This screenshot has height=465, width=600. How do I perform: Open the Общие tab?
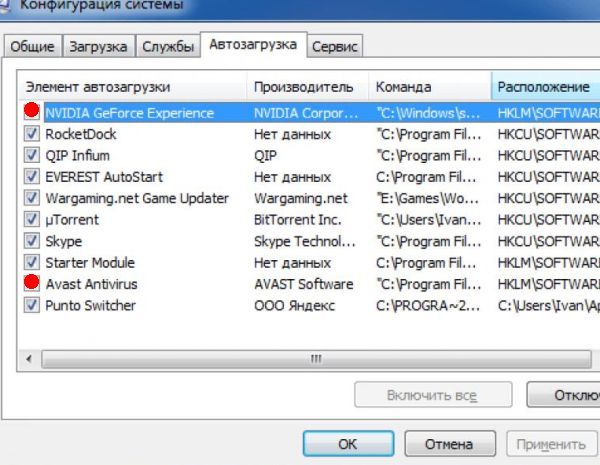(33, 46)
